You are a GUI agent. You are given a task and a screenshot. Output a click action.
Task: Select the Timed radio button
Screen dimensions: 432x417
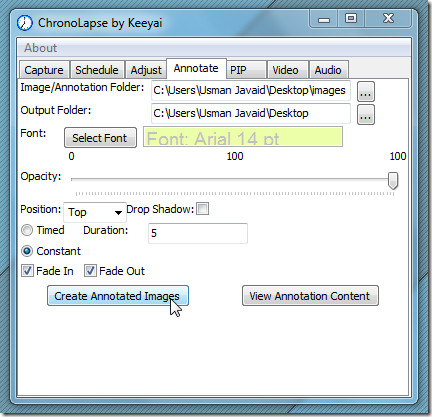[x=27, y=230]
